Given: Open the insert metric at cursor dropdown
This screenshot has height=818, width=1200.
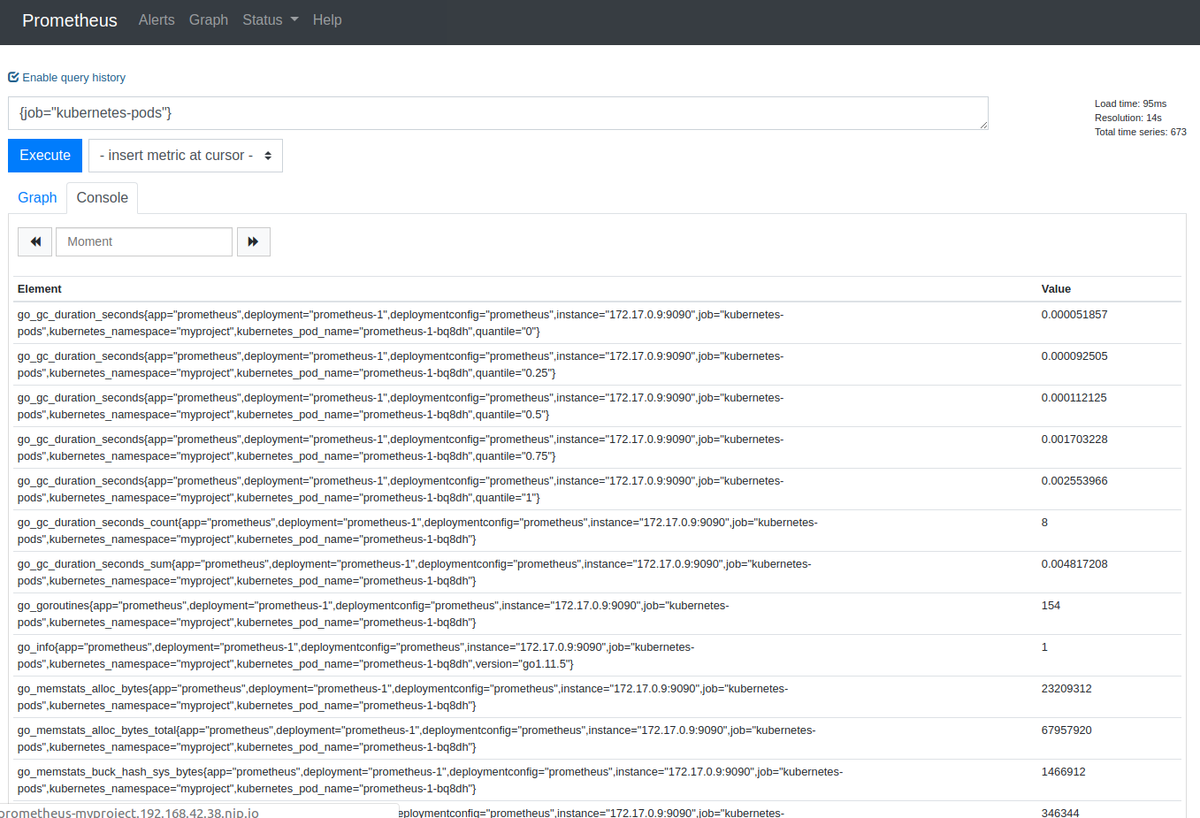Looking at the screenshot, I should point(185,156).
